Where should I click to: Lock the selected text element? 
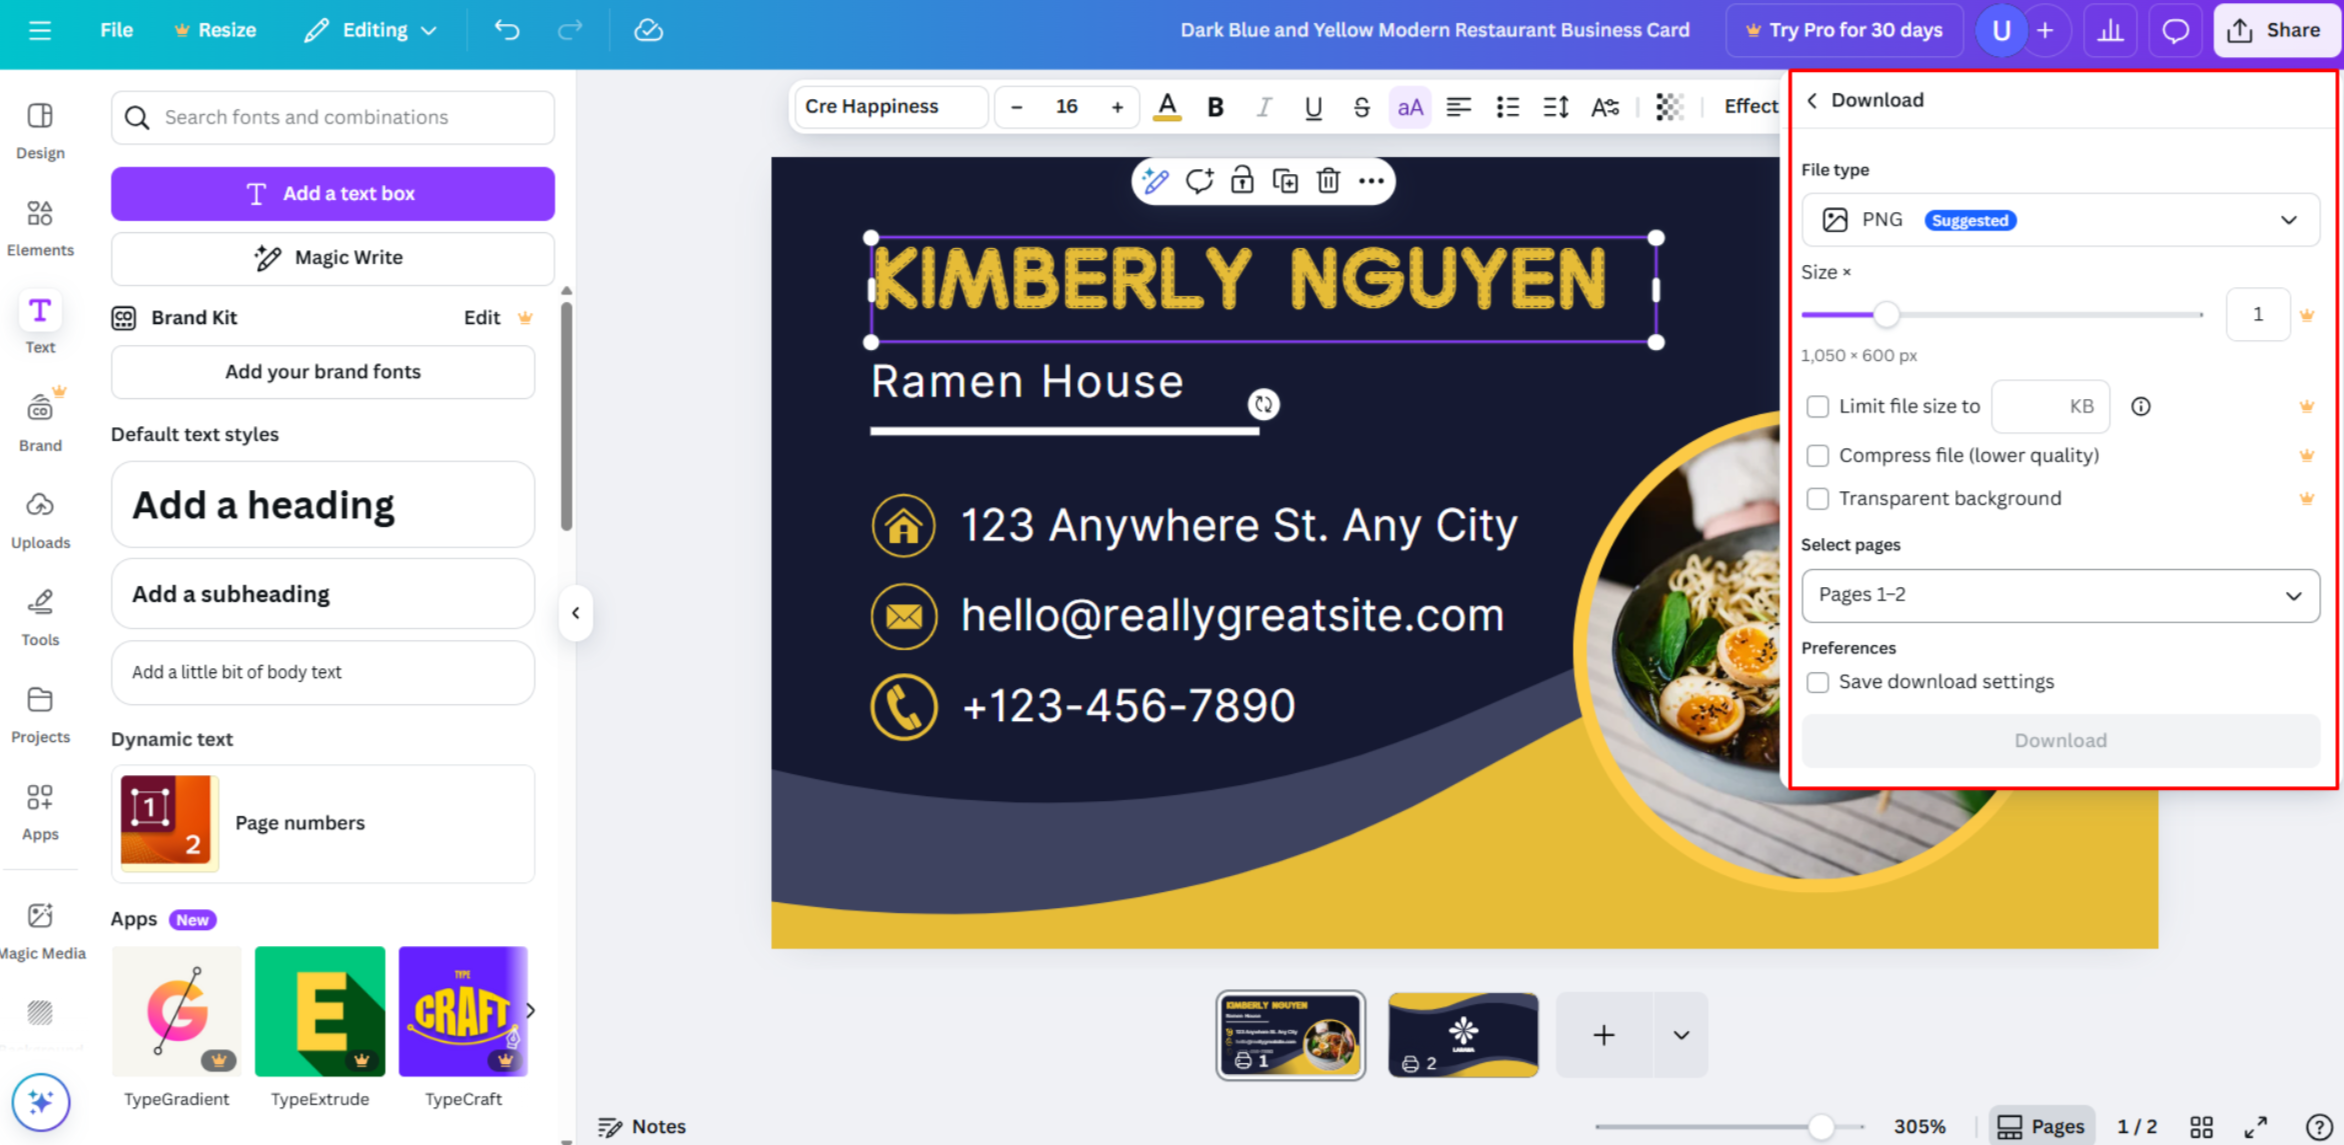tap(1242, 181)
